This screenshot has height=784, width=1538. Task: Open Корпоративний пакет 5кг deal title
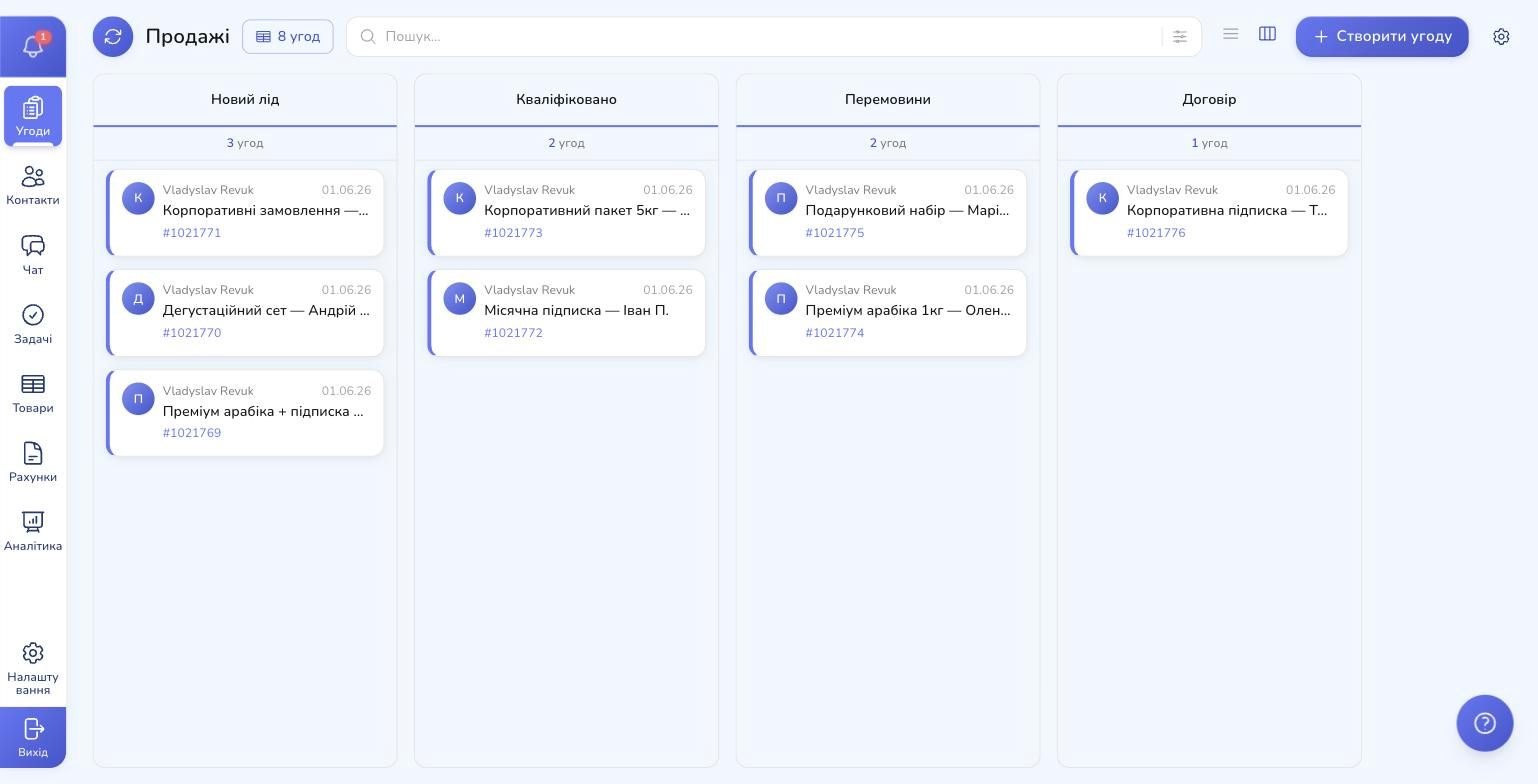587,211
